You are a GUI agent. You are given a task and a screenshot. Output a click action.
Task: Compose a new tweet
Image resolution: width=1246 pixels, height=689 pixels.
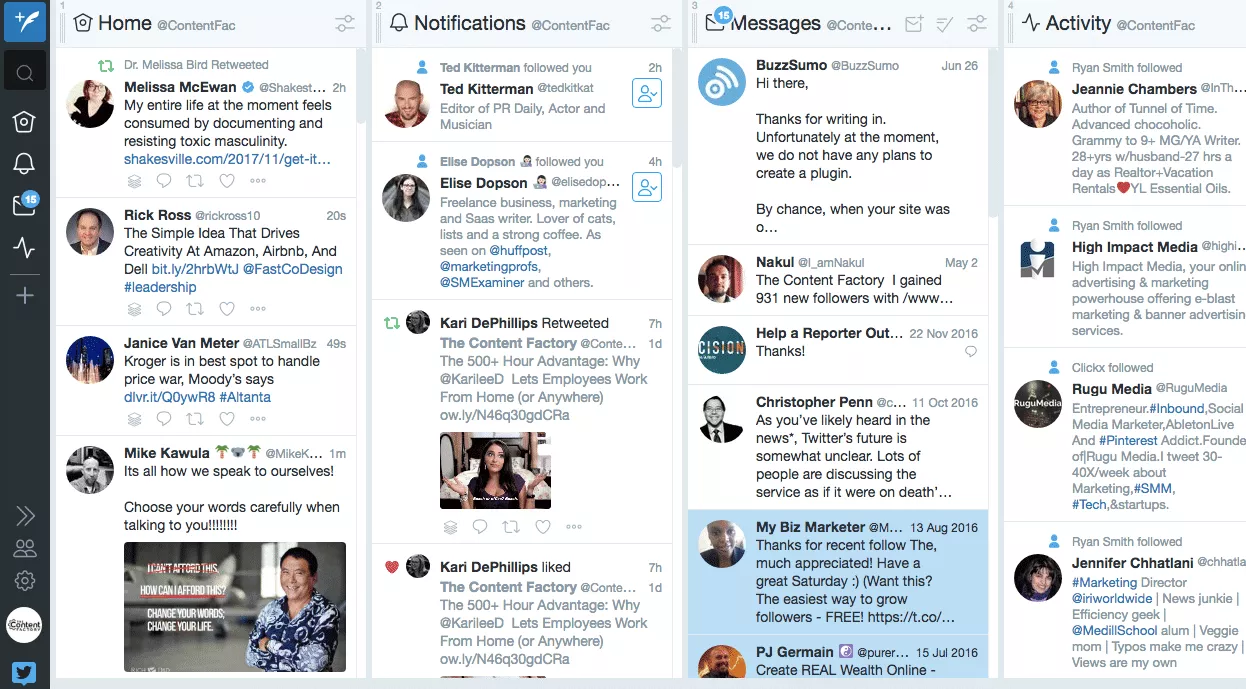click(25, 22)
